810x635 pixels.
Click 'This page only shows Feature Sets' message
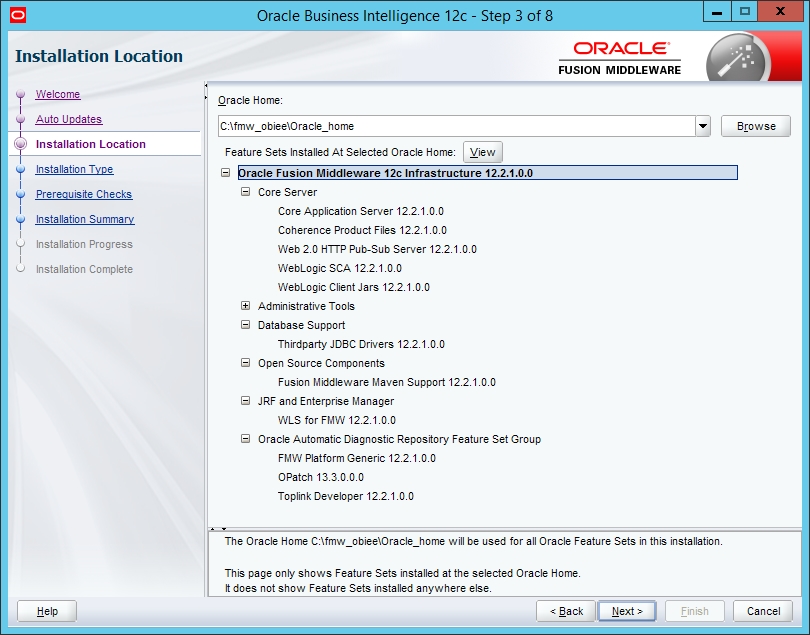tap(402, 574)
